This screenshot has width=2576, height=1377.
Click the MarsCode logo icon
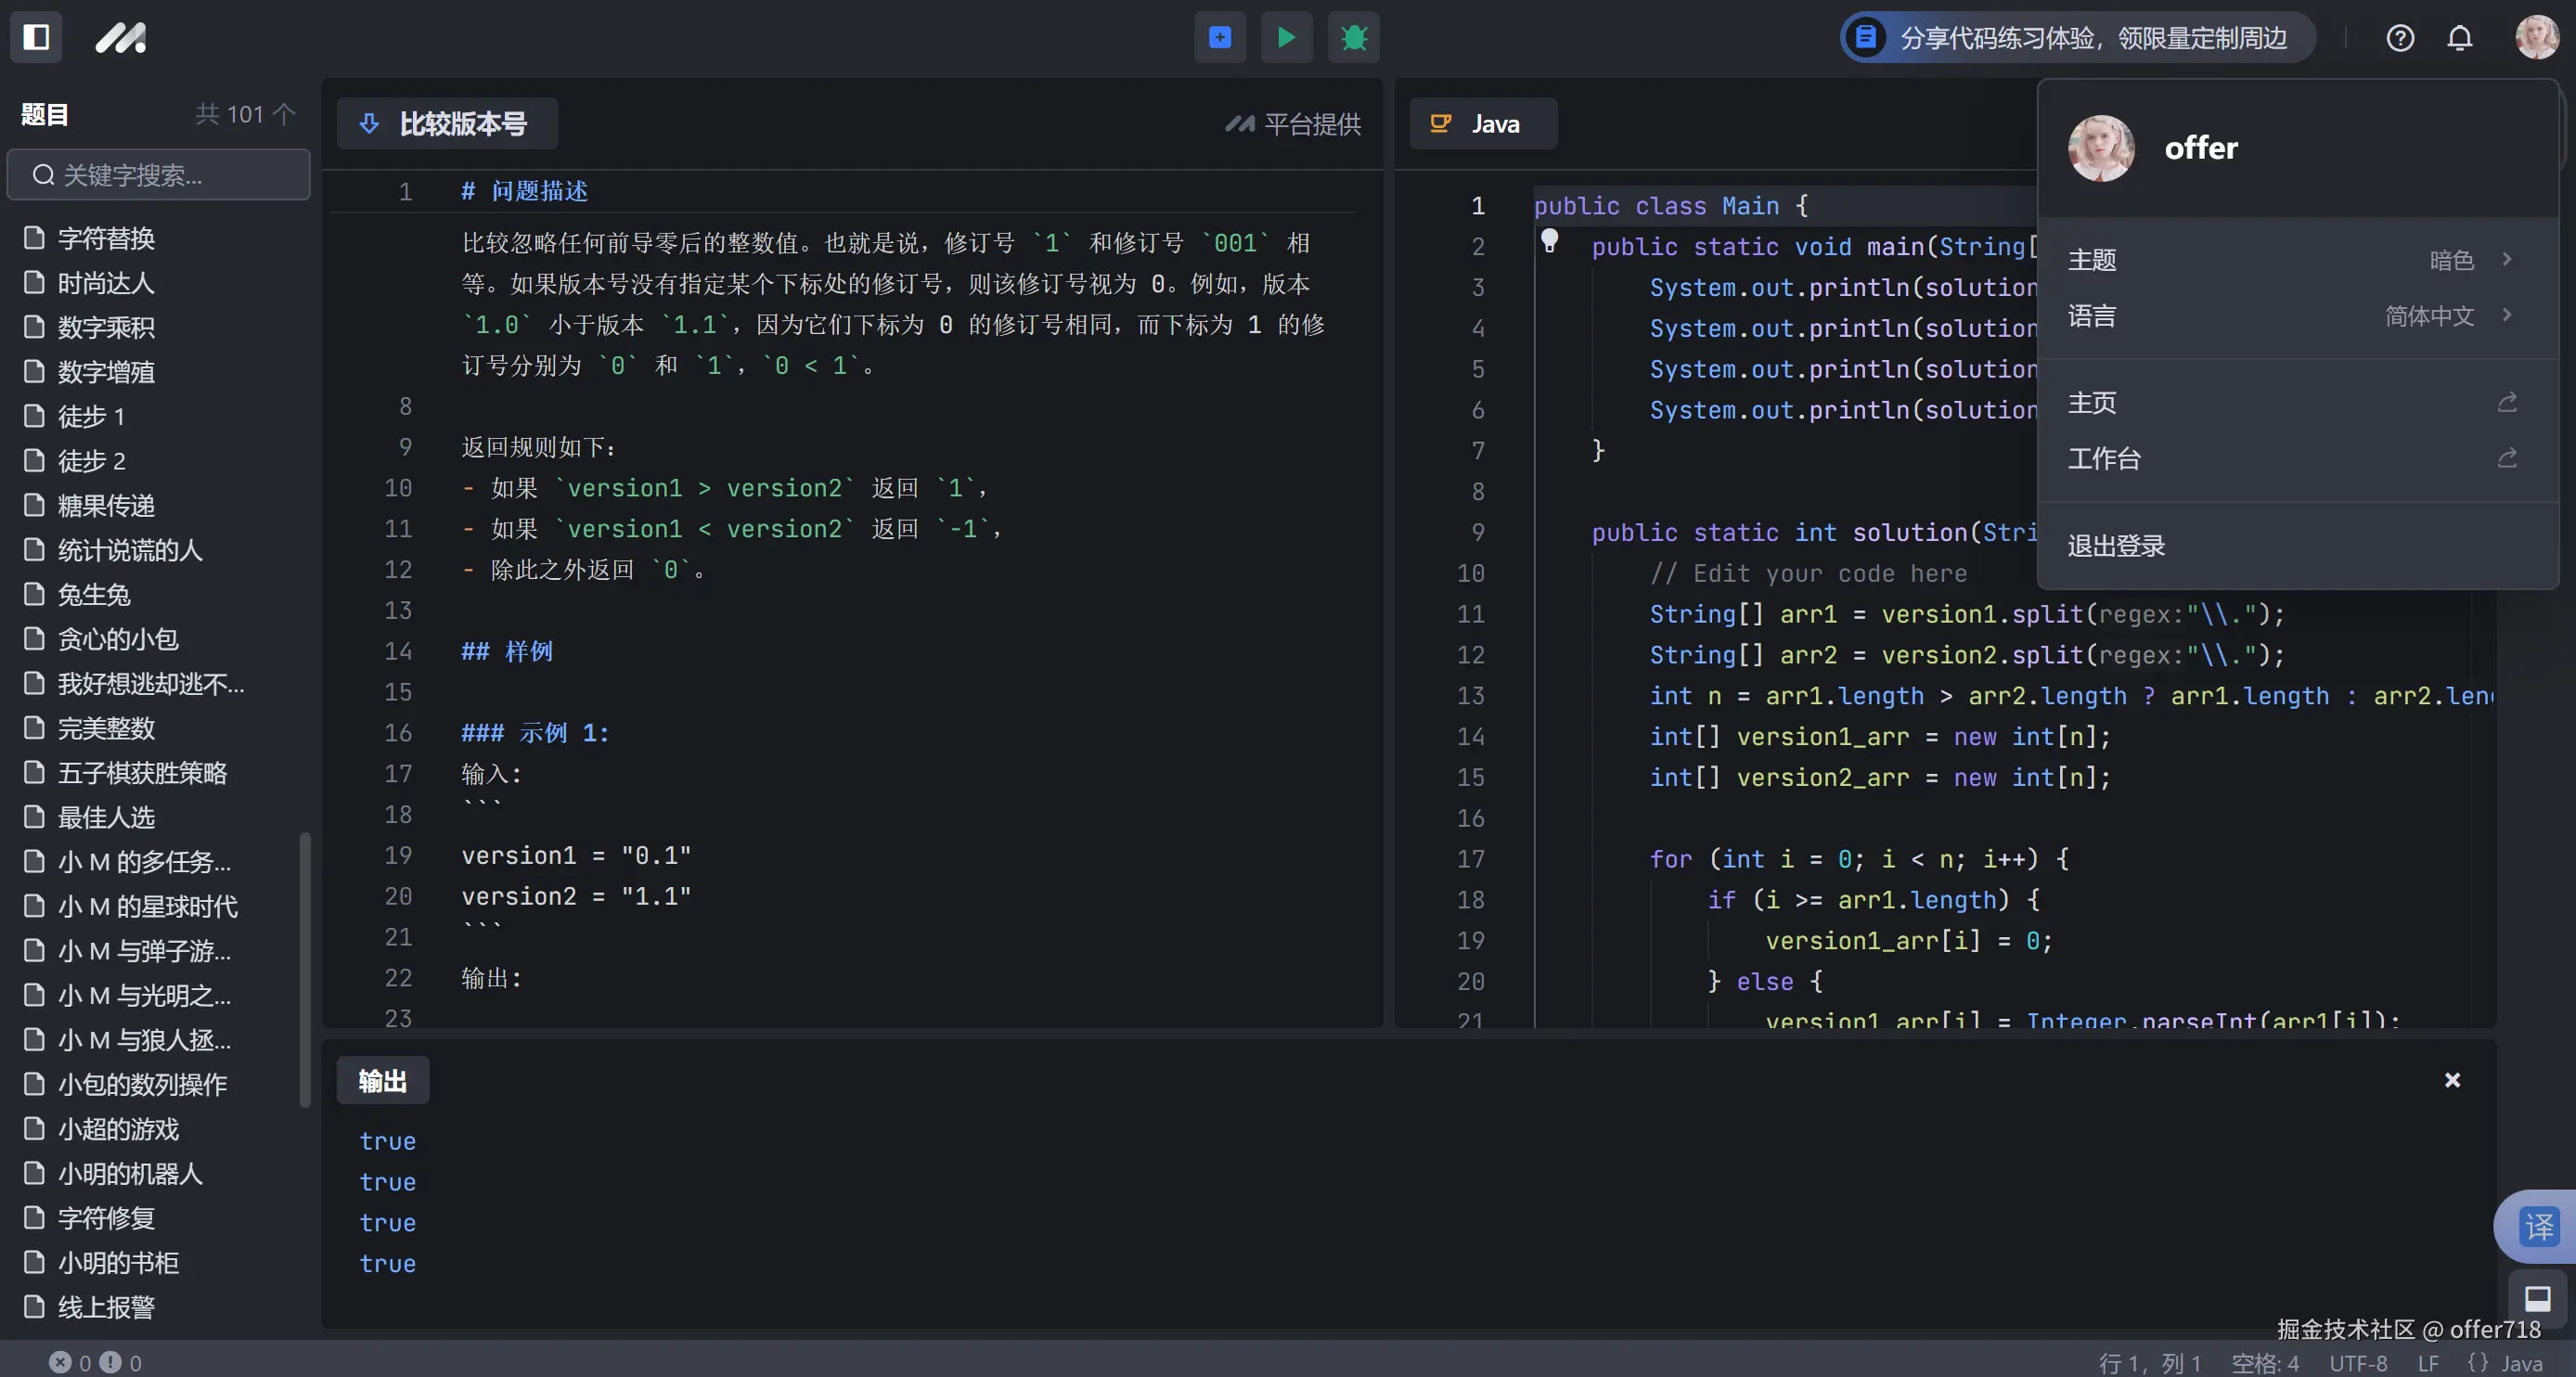(121, 37)
